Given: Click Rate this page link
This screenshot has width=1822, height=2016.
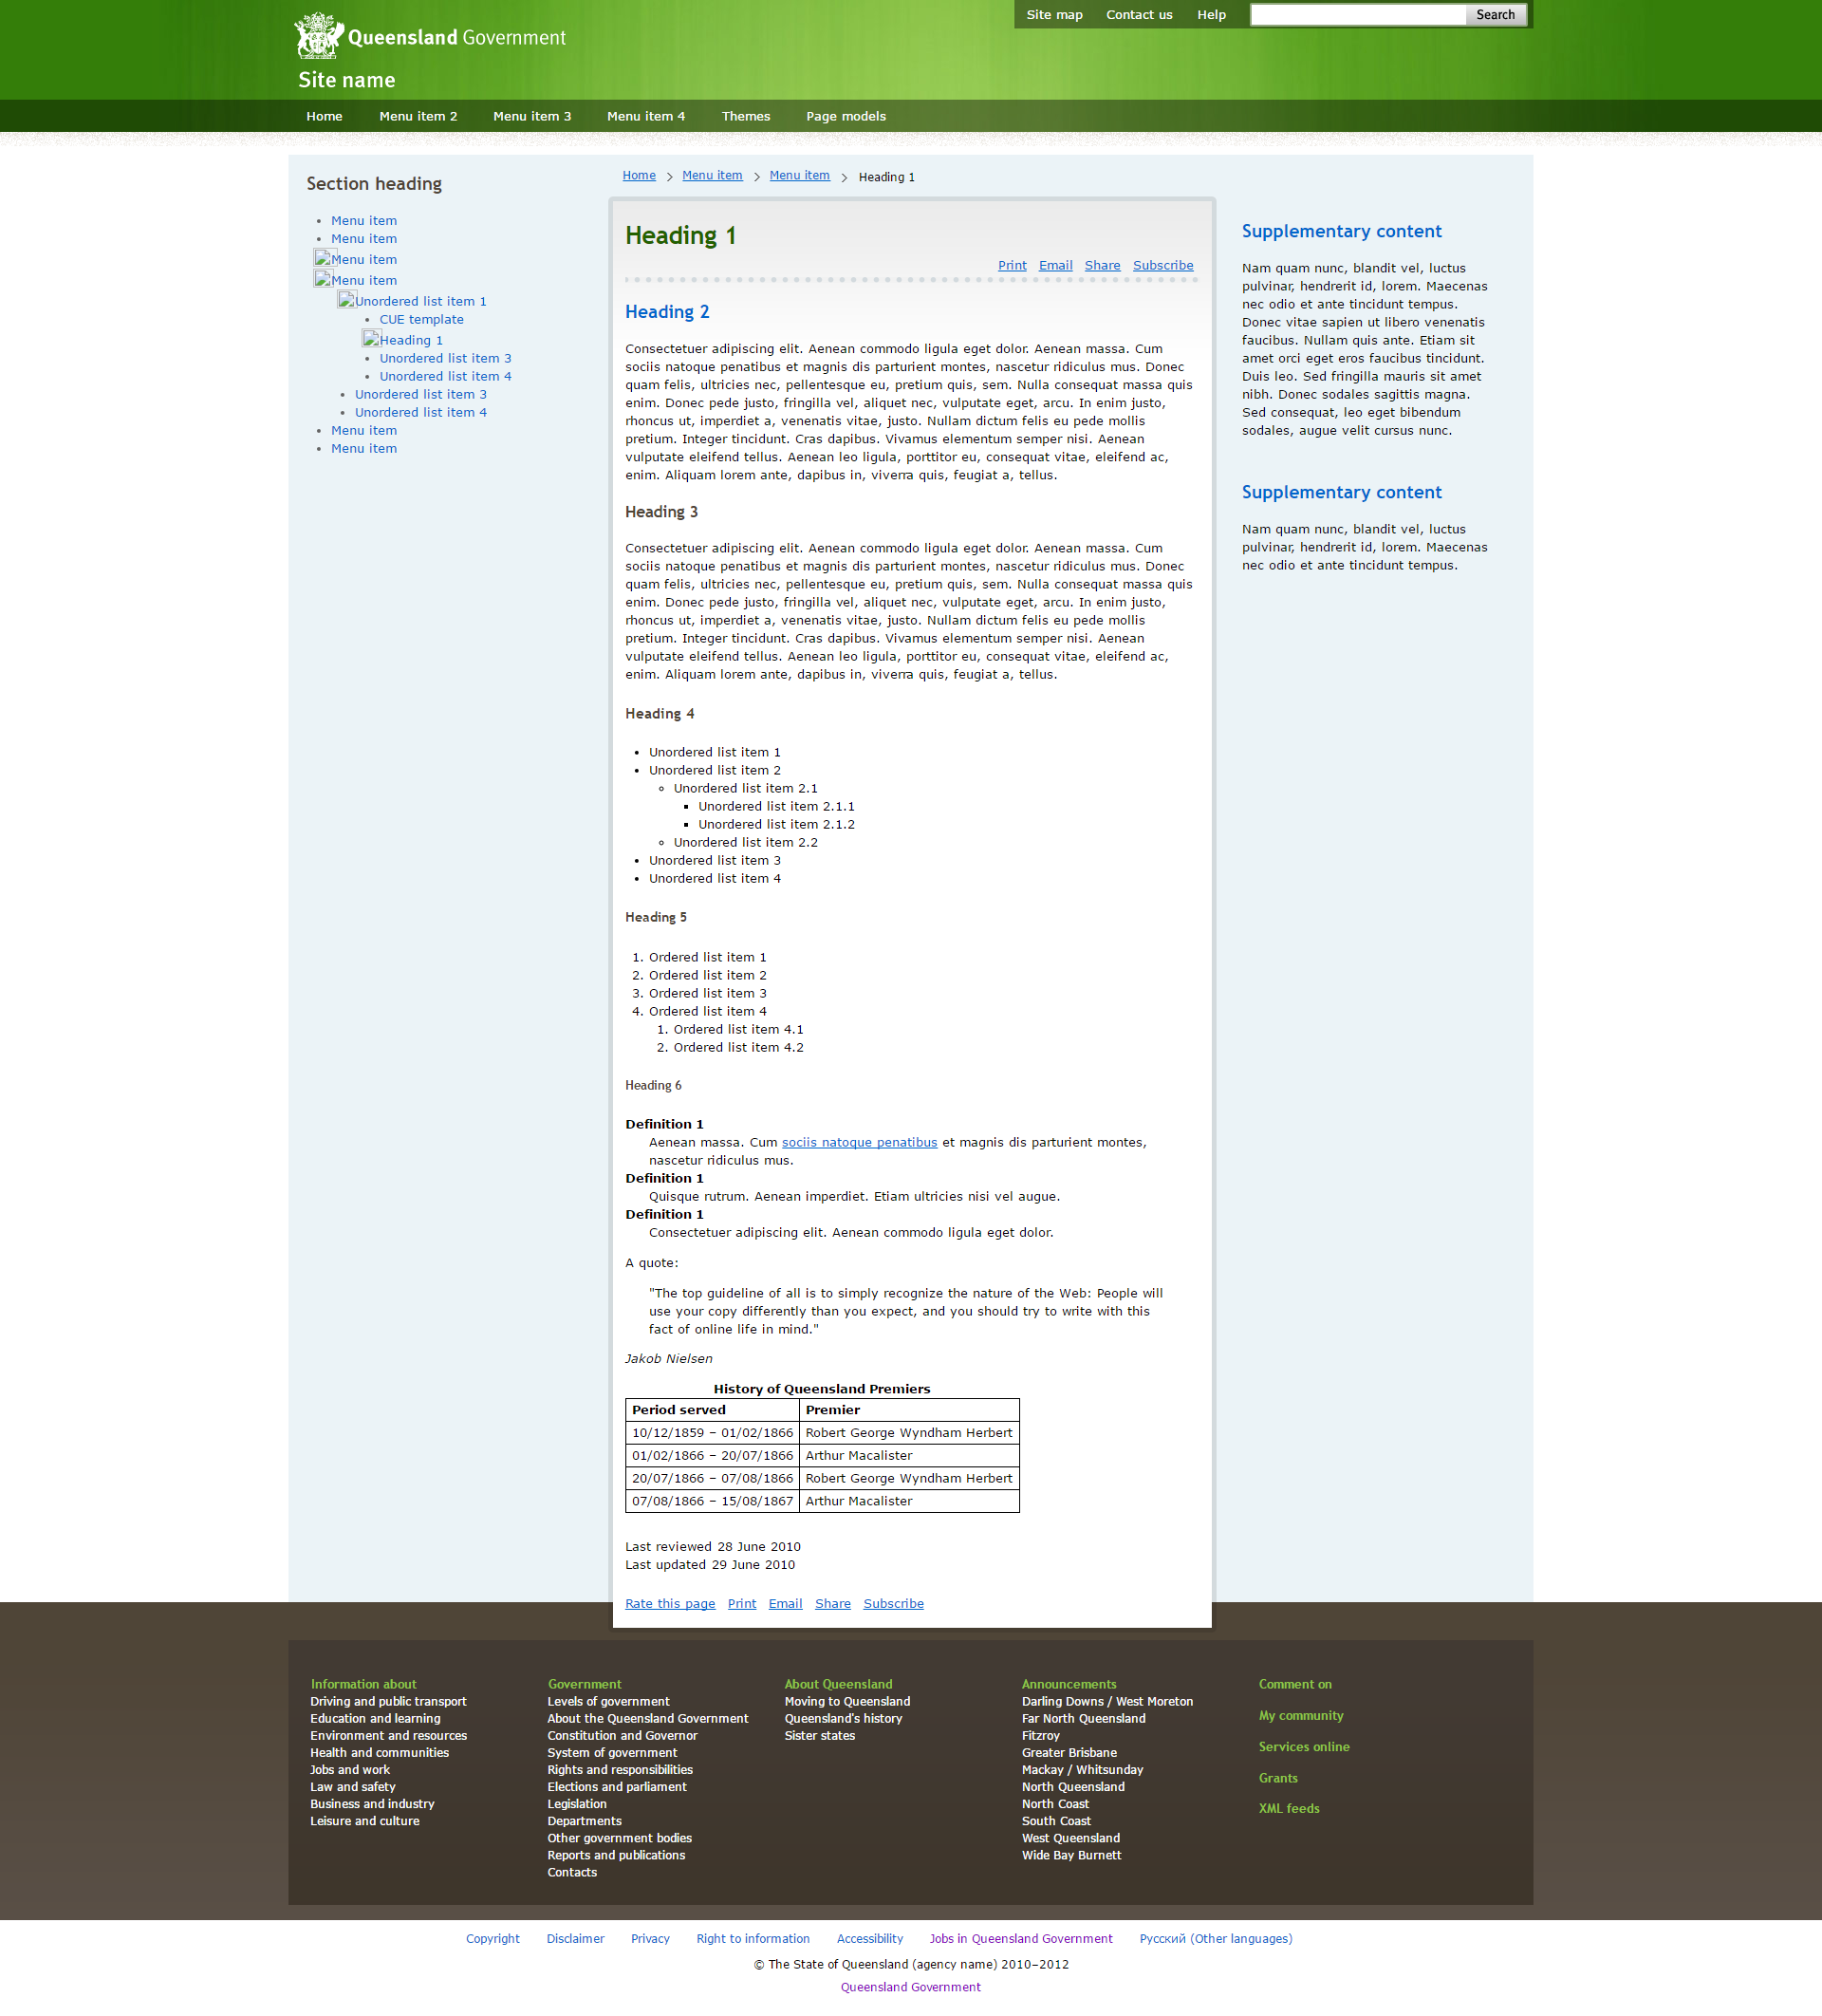Looking at the screenshot, I should pyautogui.click(x=669, y=1603).
